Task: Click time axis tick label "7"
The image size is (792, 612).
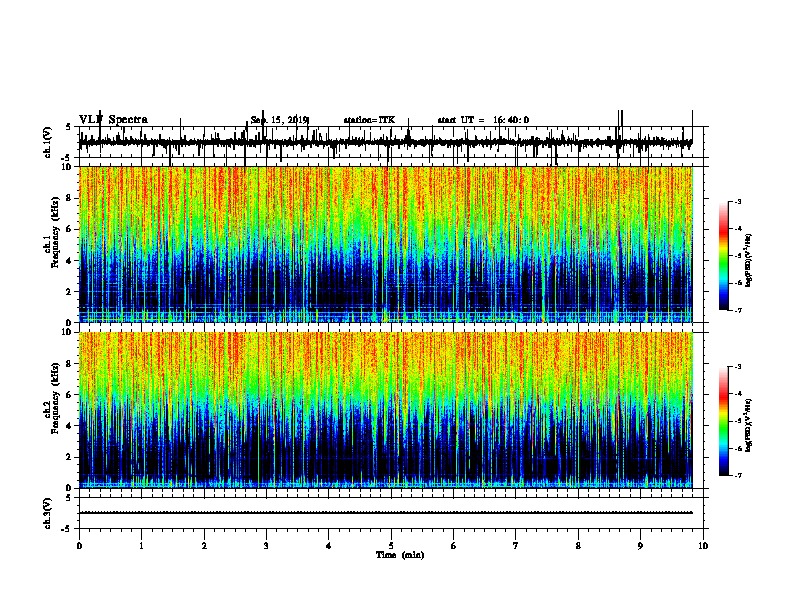Action: [x=516, y=546]
